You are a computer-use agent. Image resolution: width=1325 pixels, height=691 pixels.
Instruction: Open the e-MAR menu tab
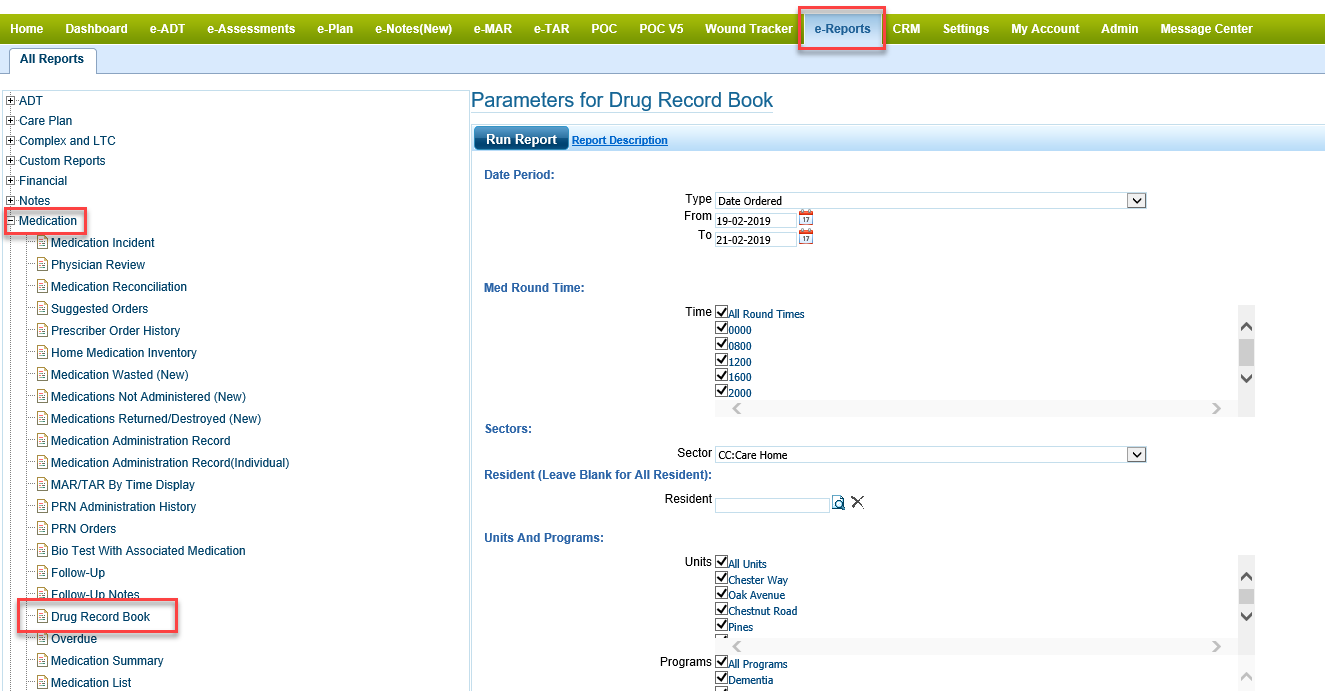(493, 29)
